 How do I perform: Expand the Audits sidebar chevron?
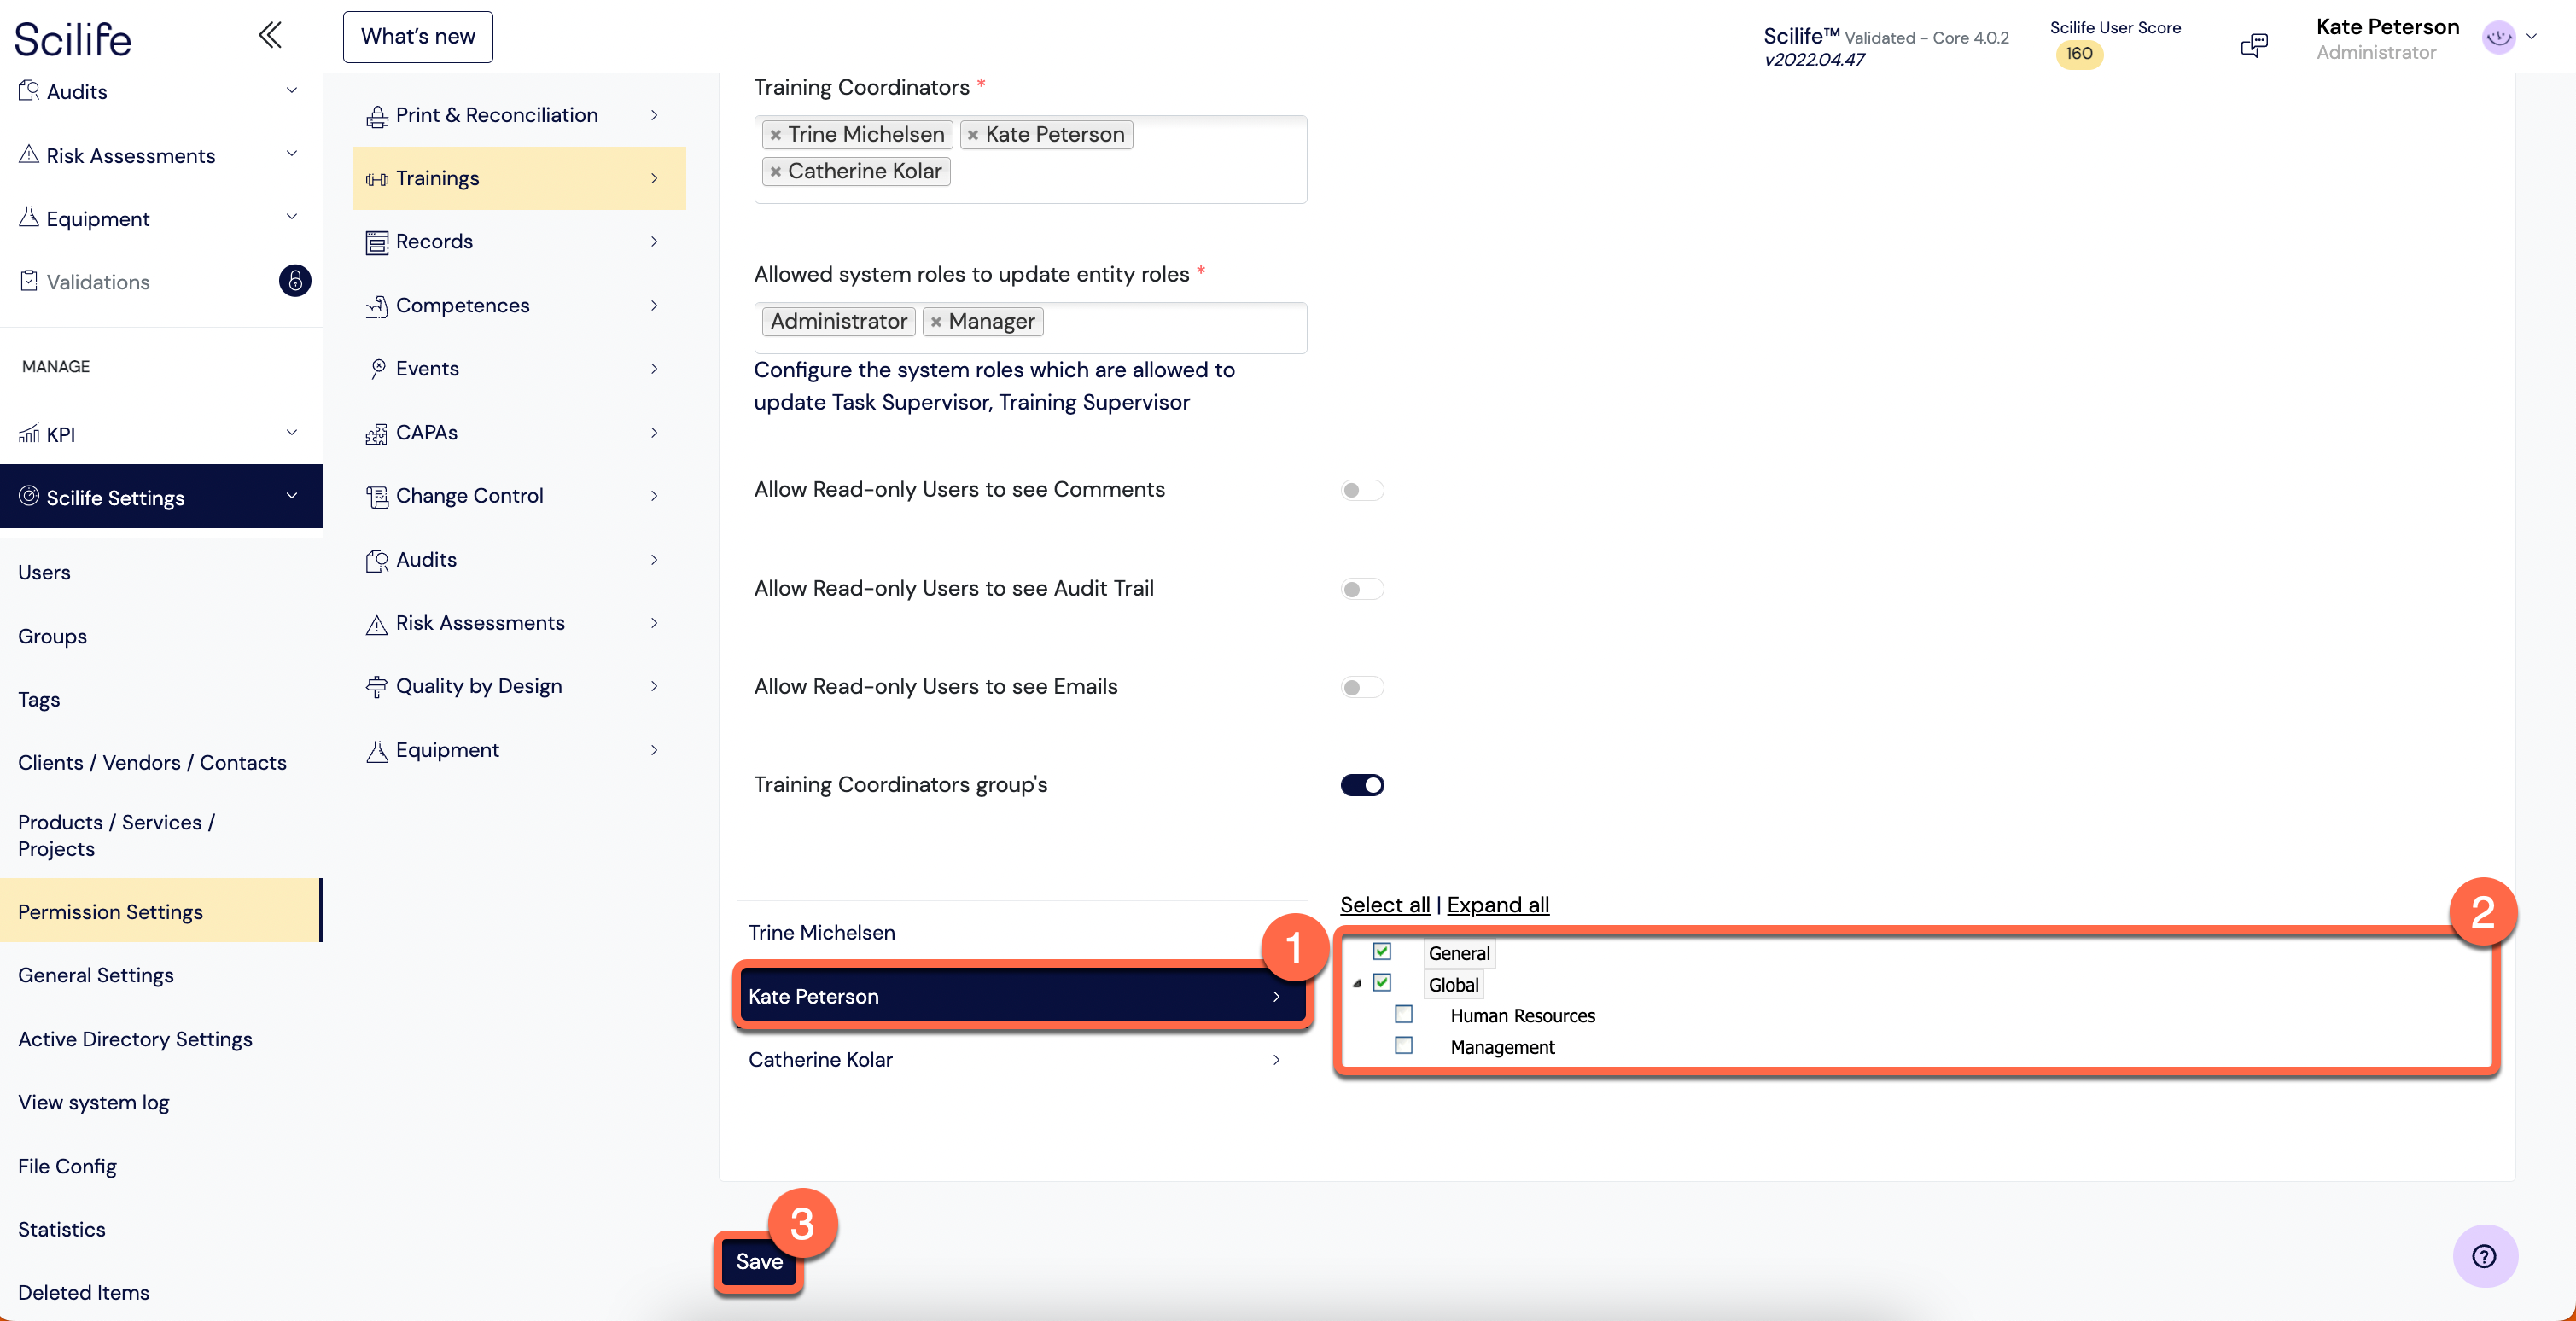291,90
